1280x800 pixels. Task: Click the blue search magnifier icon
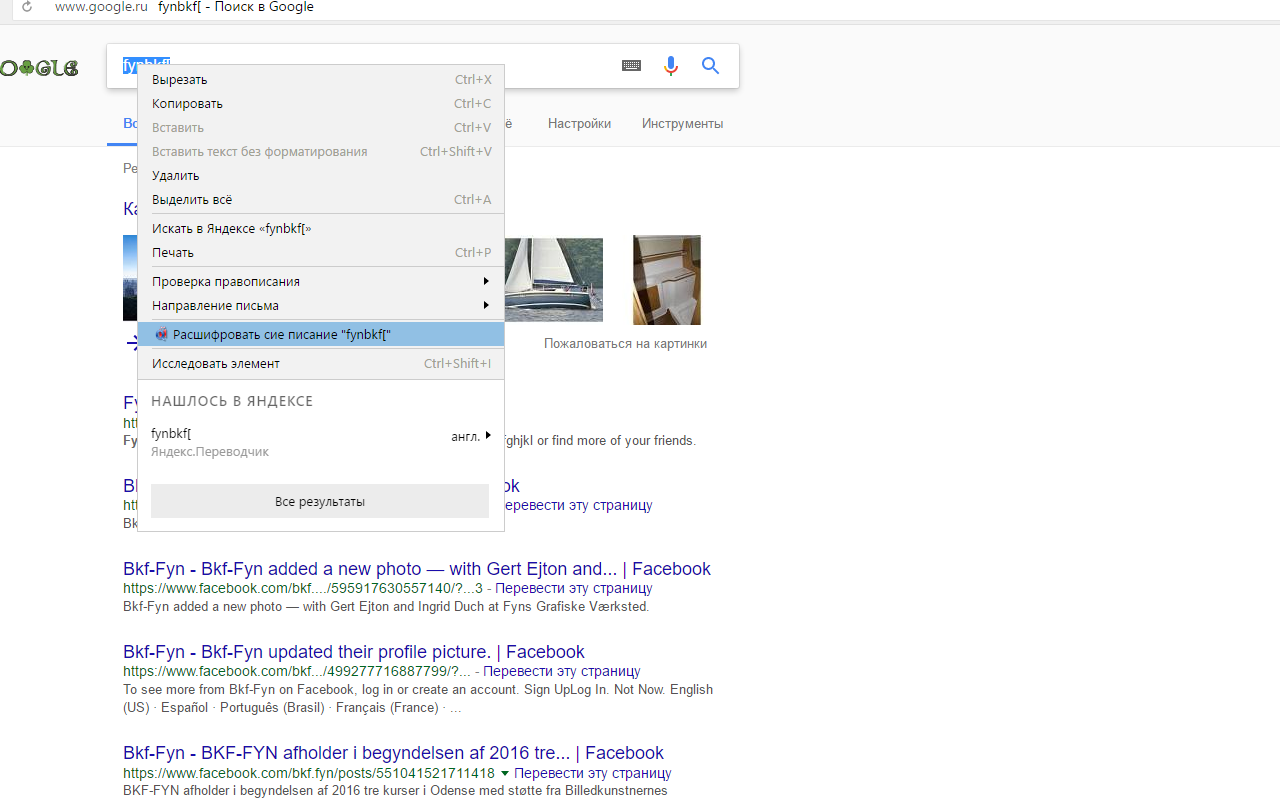coord(711,66)
